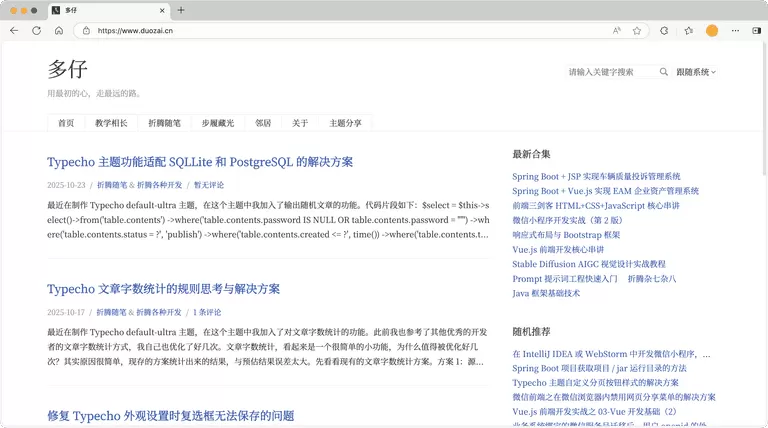This screenshot has height=428, width=768.
Task: Open the 步履藏光 navigation tab
Action: coord(217,123)
